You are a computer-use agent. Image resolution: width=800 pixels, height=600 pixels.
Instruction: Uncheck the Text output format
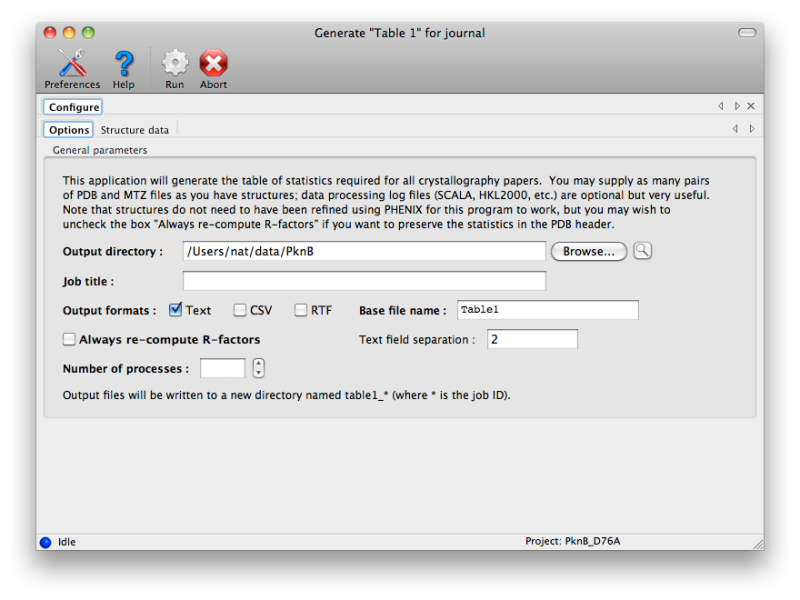[176, 310]
